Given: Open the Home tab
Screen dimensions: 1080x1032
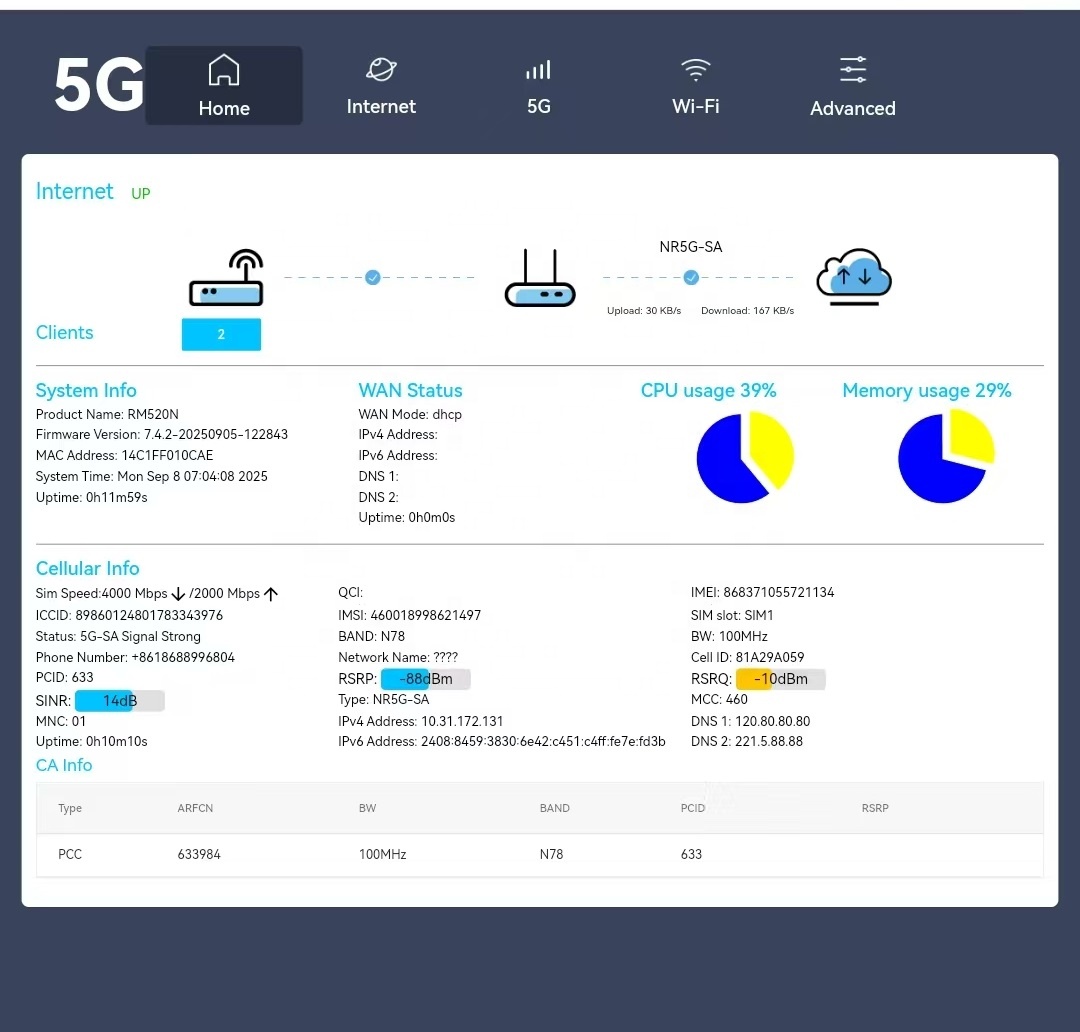Looking at the screenshot, I should [224, 85].
